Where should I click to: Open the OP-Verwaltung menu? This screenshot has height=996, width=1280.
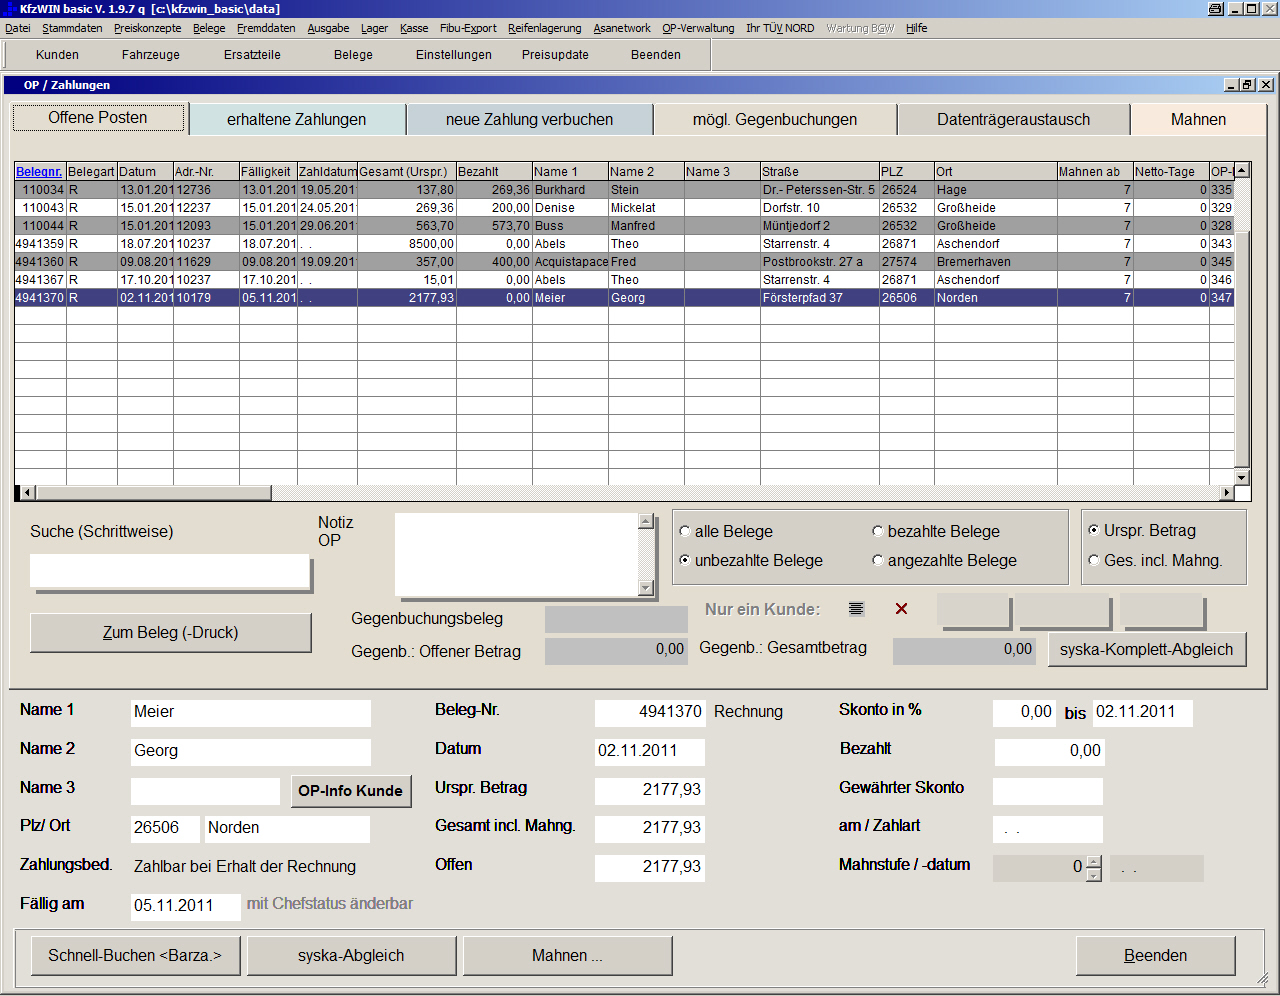coord(698,28)
